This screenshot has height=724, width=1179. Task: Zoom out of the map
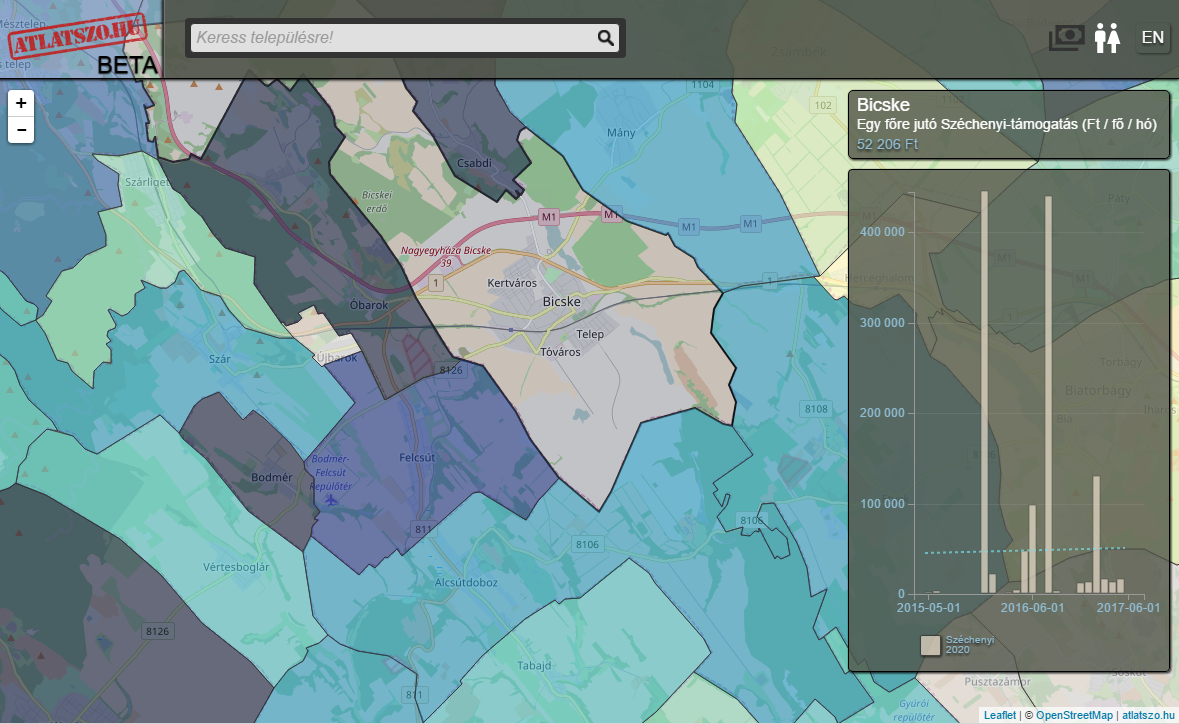tap(21, 130)
